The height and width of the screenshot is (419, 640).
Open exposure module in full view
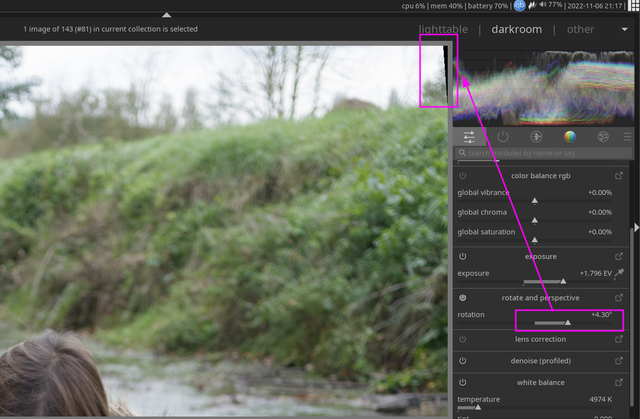[619, 257]
